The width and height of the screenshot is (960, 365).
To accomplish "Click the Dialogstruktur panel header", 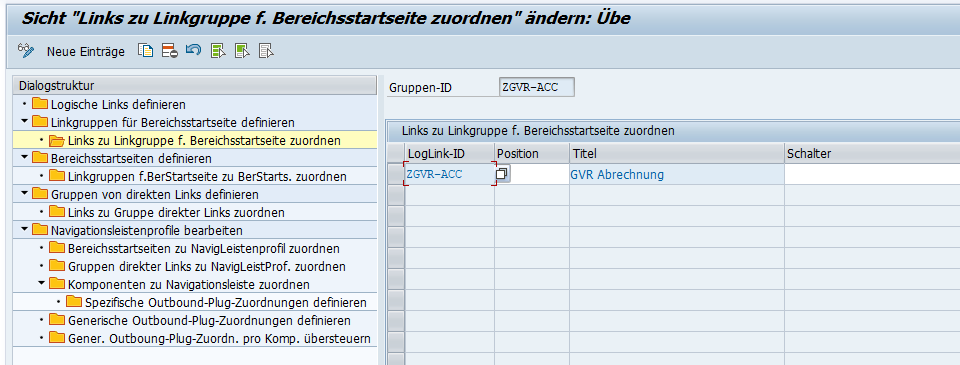I will coord(195,86).
